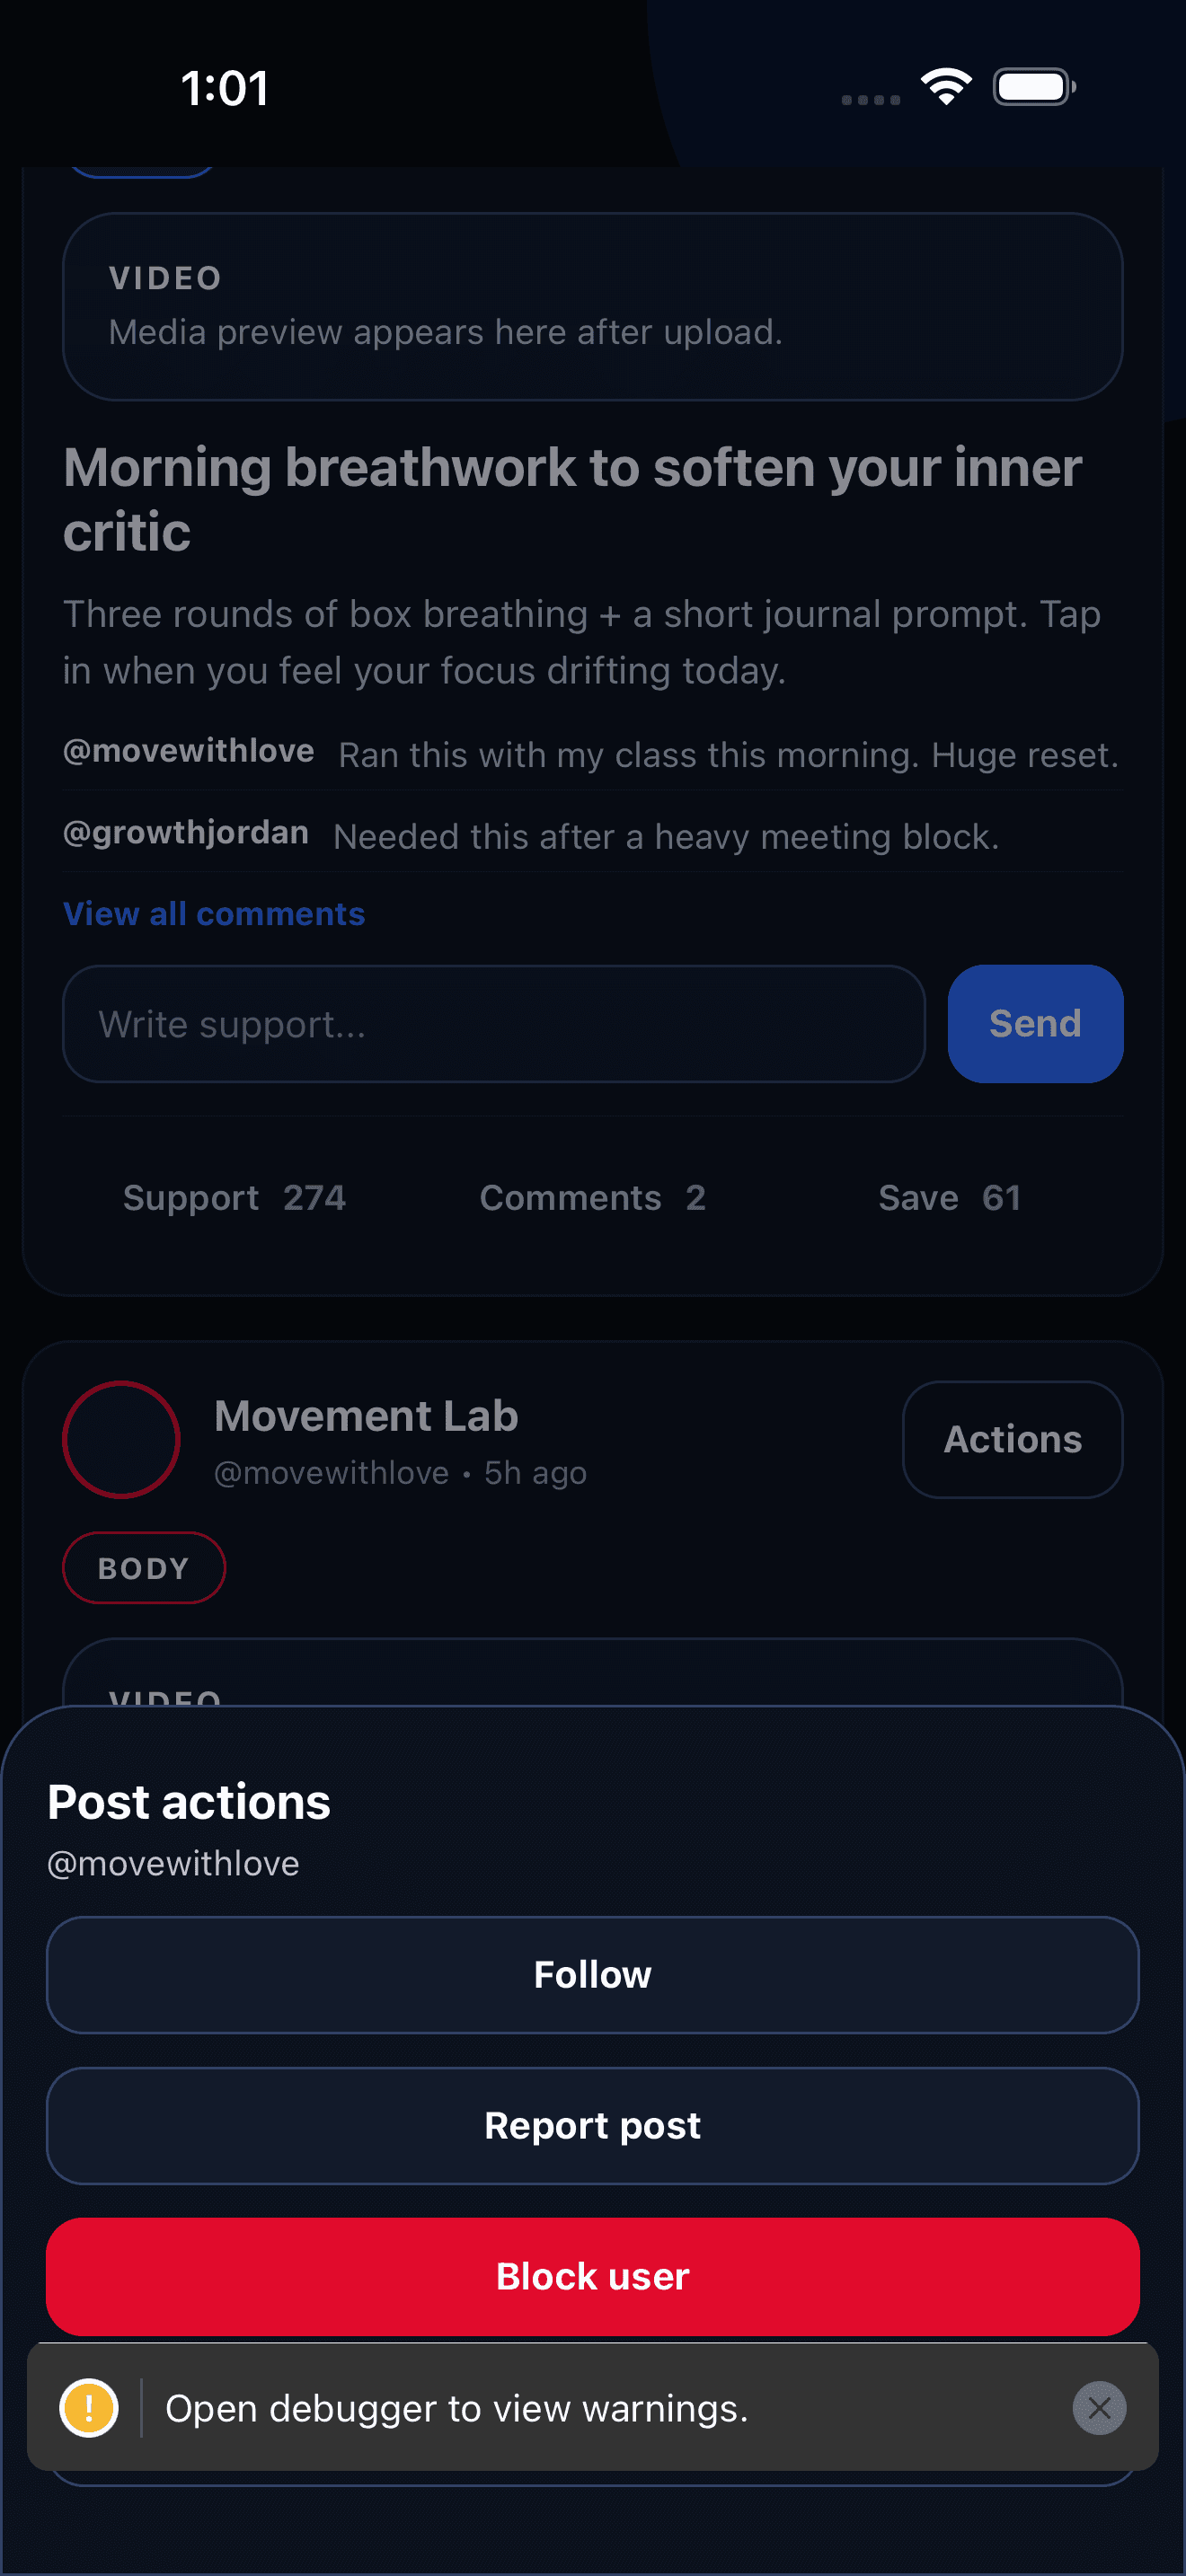1186x2576 pixels.
Task: Select Report post from the sheet
Action: pos(592,2125)
